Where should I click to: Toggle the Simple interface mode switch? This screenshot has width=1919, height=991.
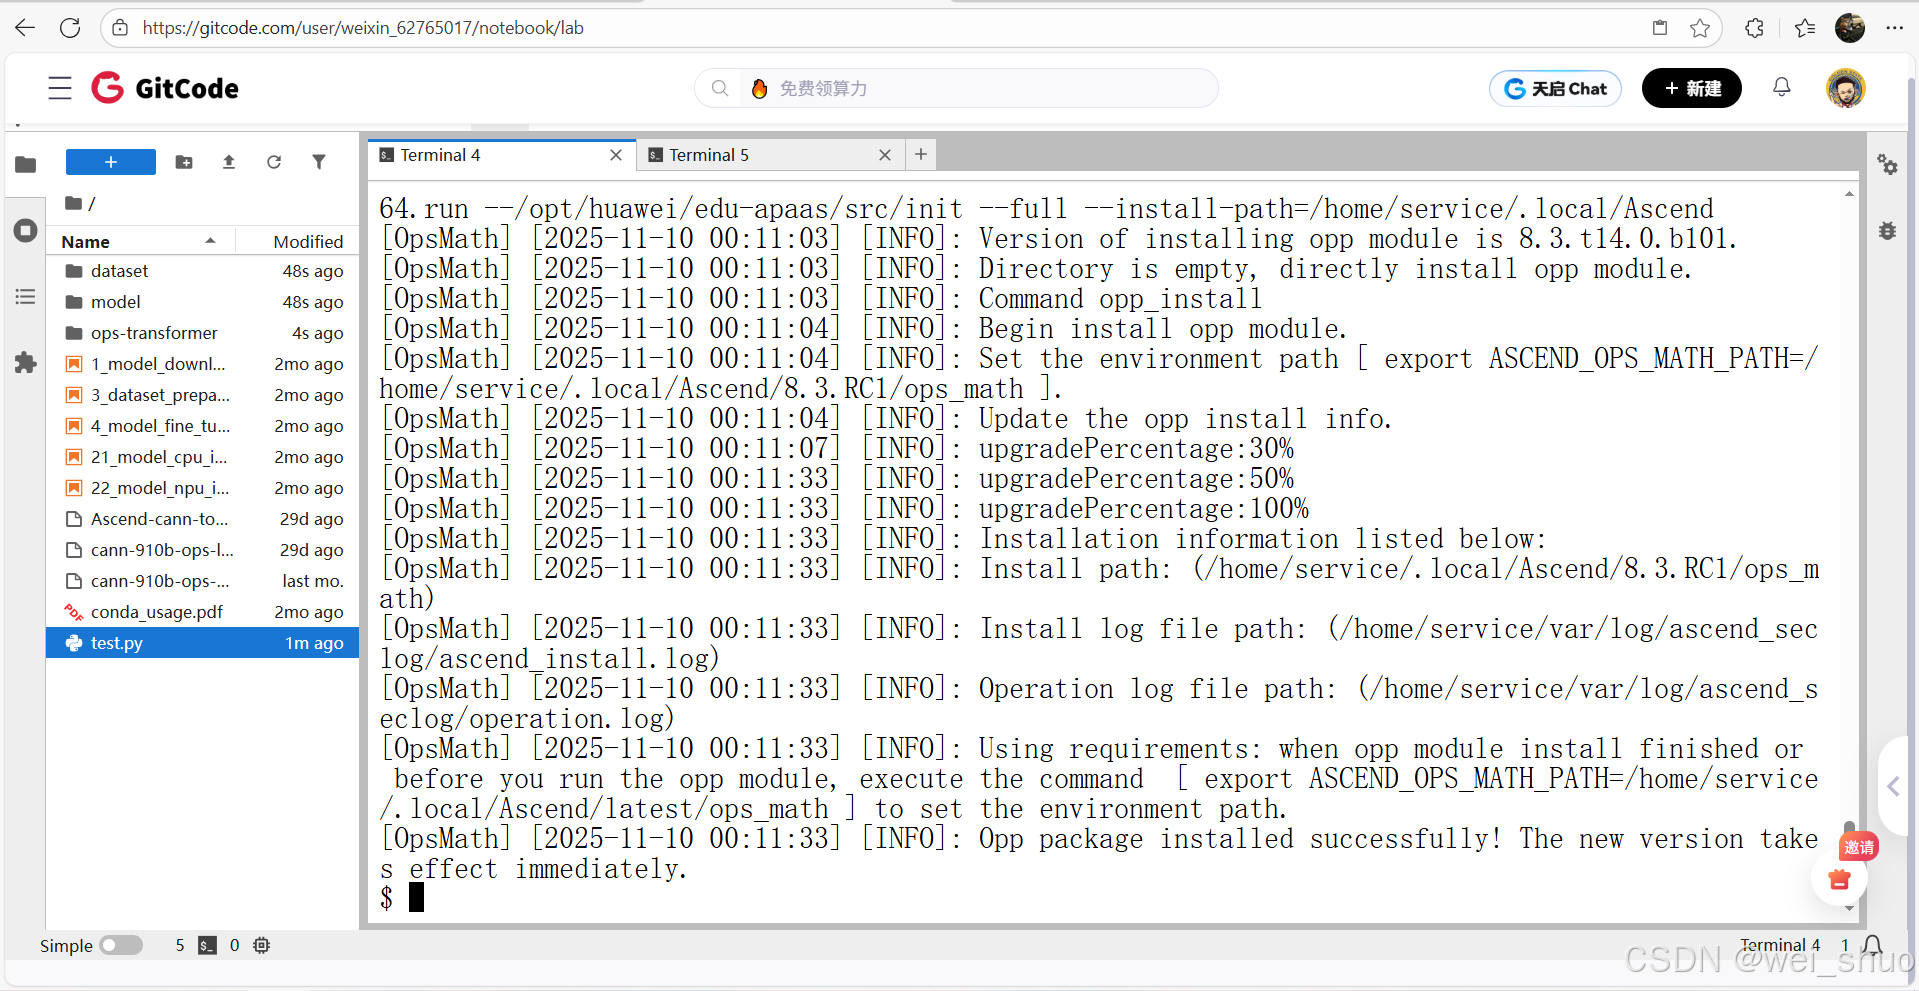pos(121,945)
